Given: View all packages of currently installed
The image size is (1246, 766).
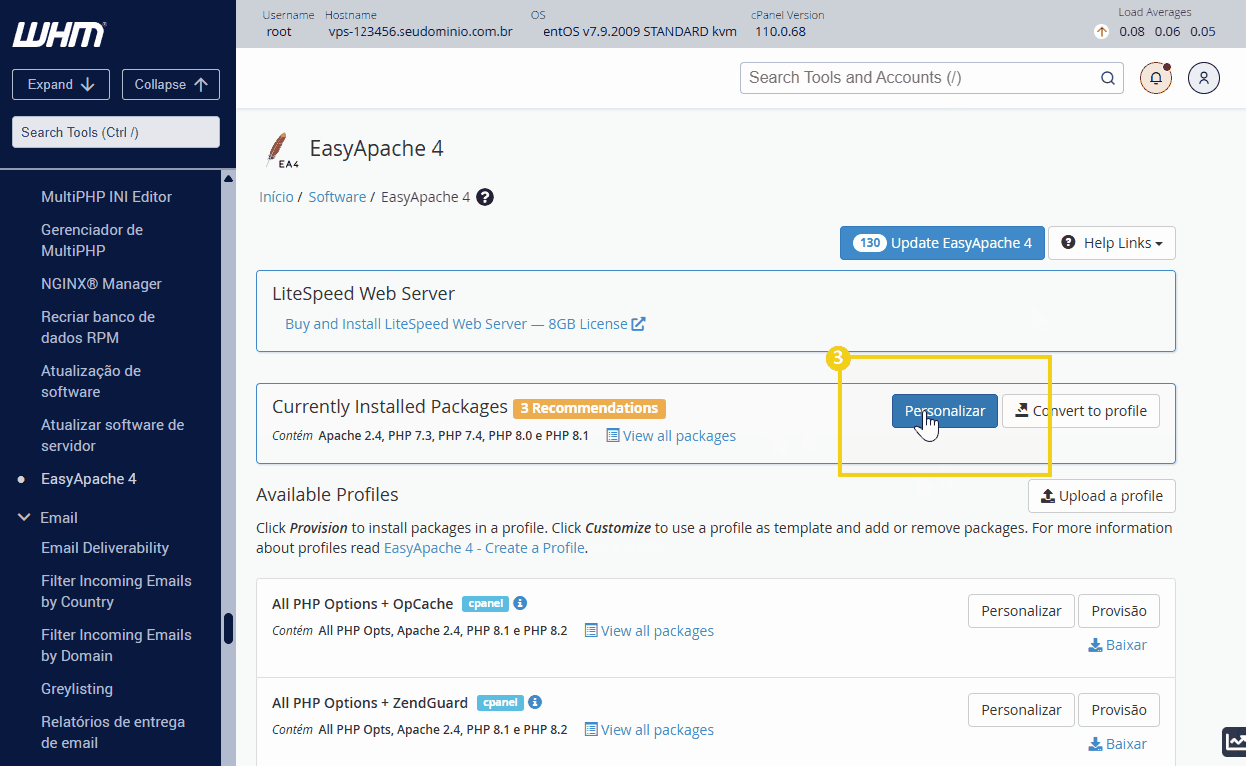Looking at the screenshot, I should point(671,436).
